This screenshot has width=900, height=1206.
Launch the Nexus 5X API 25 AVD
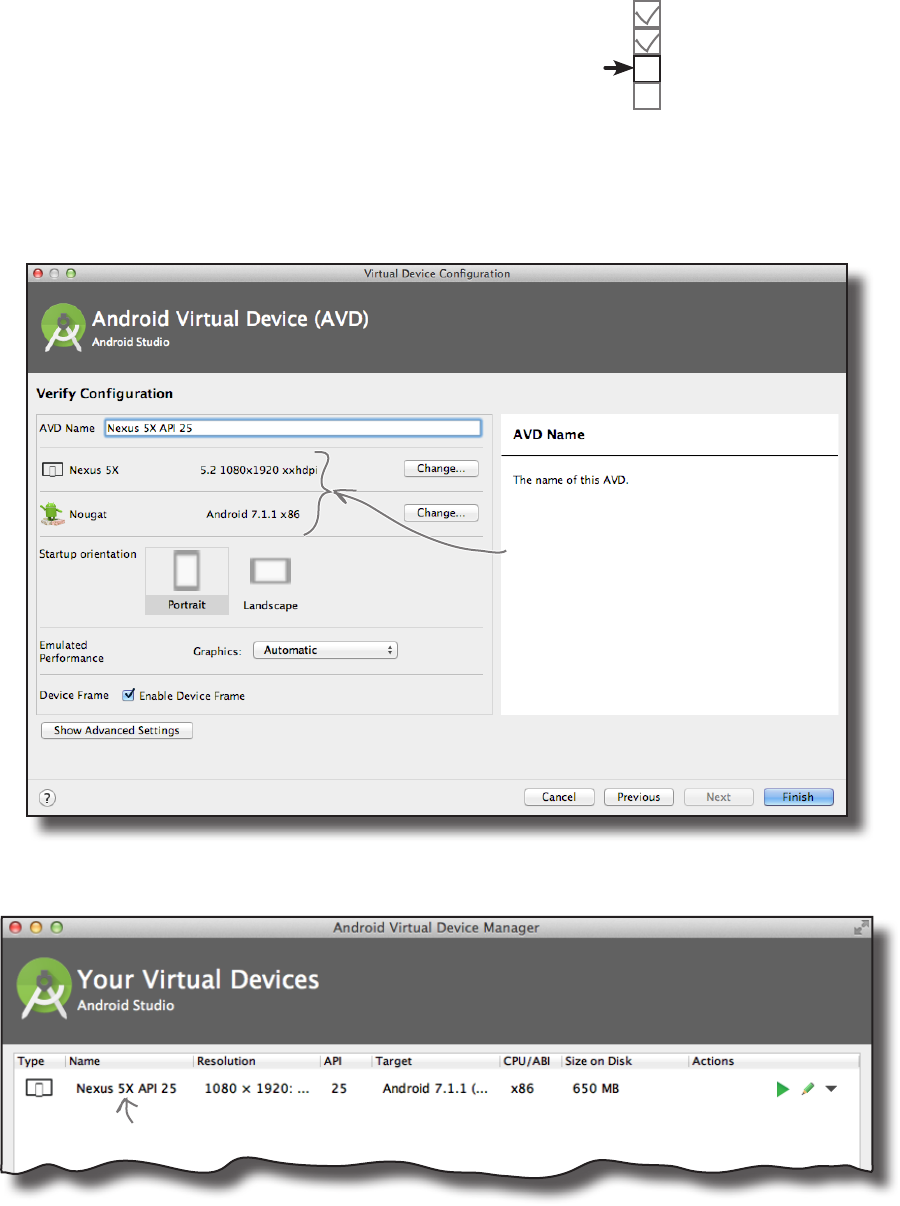click(x=783, y=1088)
